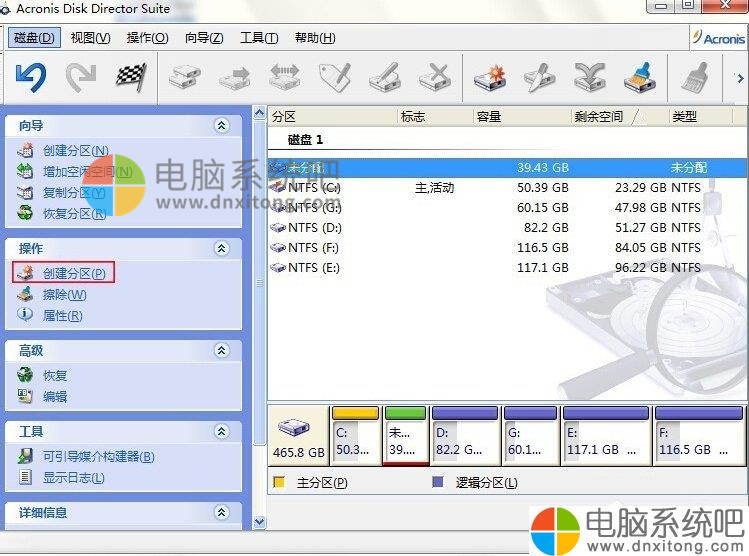Click the change label tag toolbar icon
The width and height of the screenshot is (749, 556).
(x=335, y=77)
